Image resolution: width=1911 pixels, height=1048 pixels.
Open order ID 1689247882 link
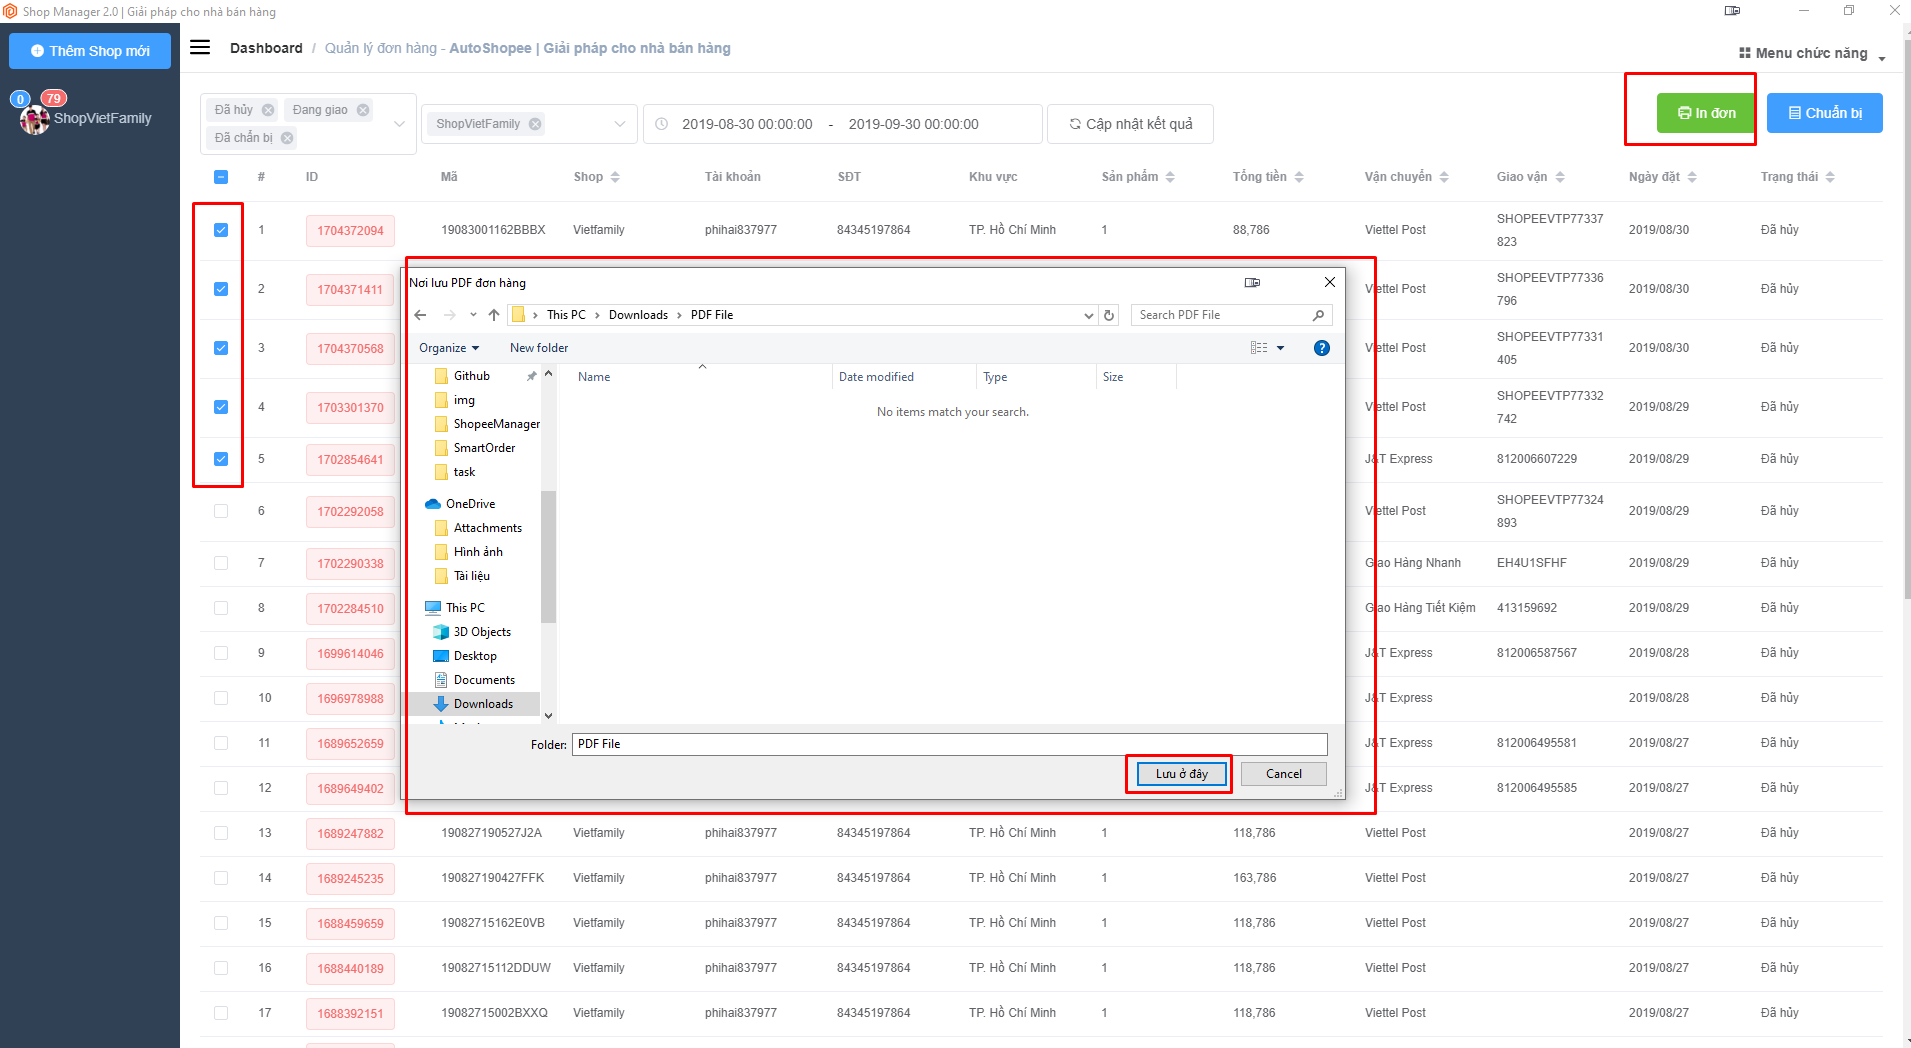click(x=350, y=834)
